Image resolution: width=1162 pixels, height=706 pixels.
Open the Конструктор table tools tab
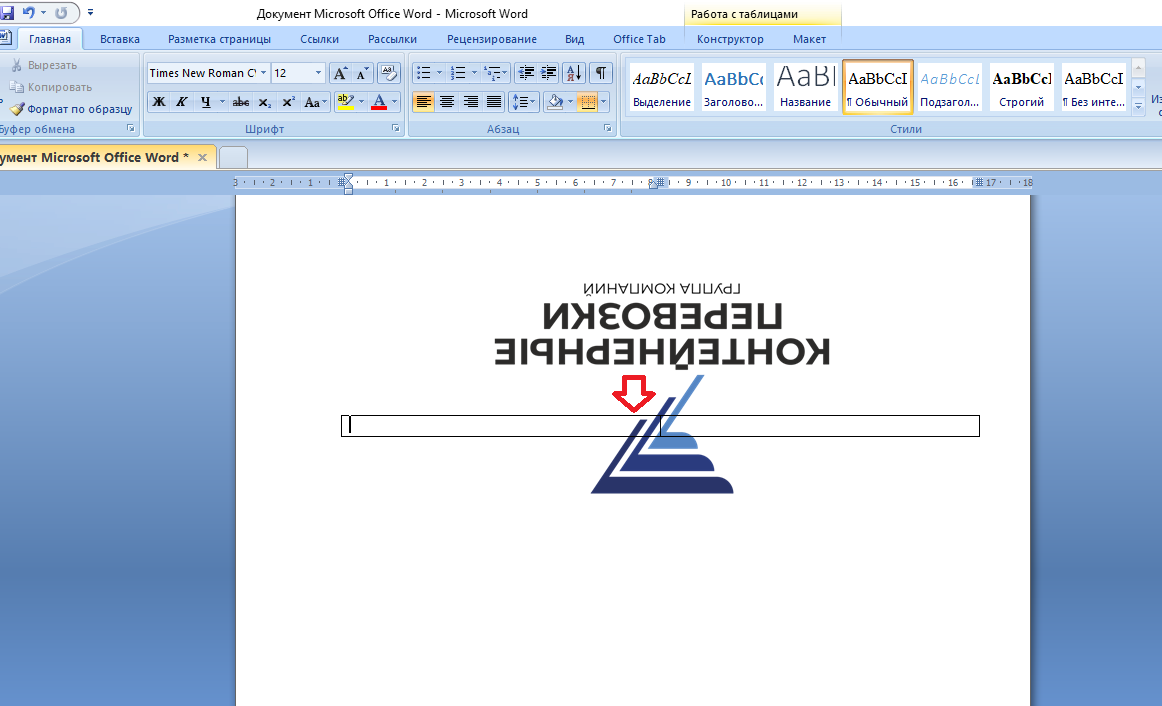pos(730,39)
